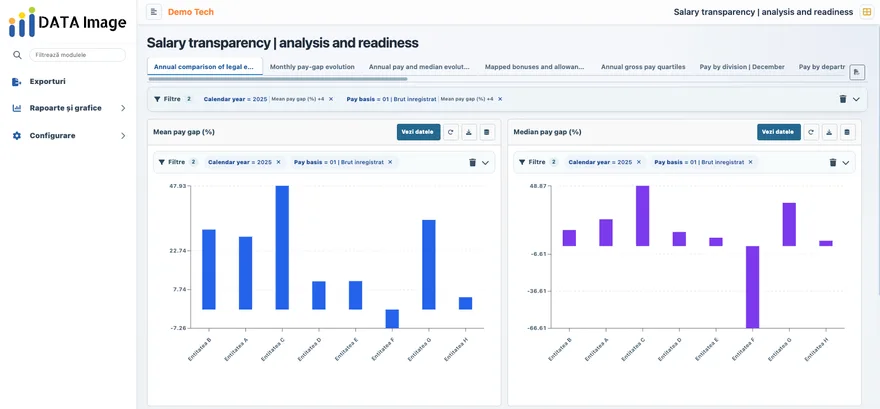Viewport: 880px width, 409px height.
Task: Click the global Filtre count badge 2
Action: coord(189,99)
